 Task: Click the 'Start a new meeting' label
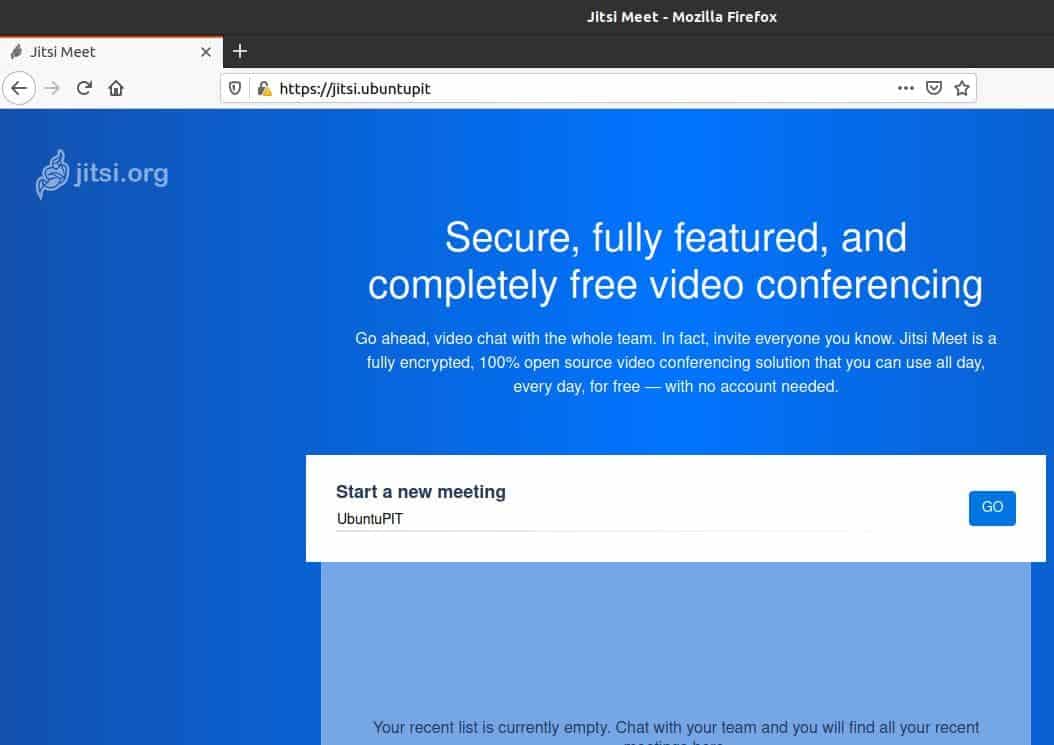click(421, 492)
